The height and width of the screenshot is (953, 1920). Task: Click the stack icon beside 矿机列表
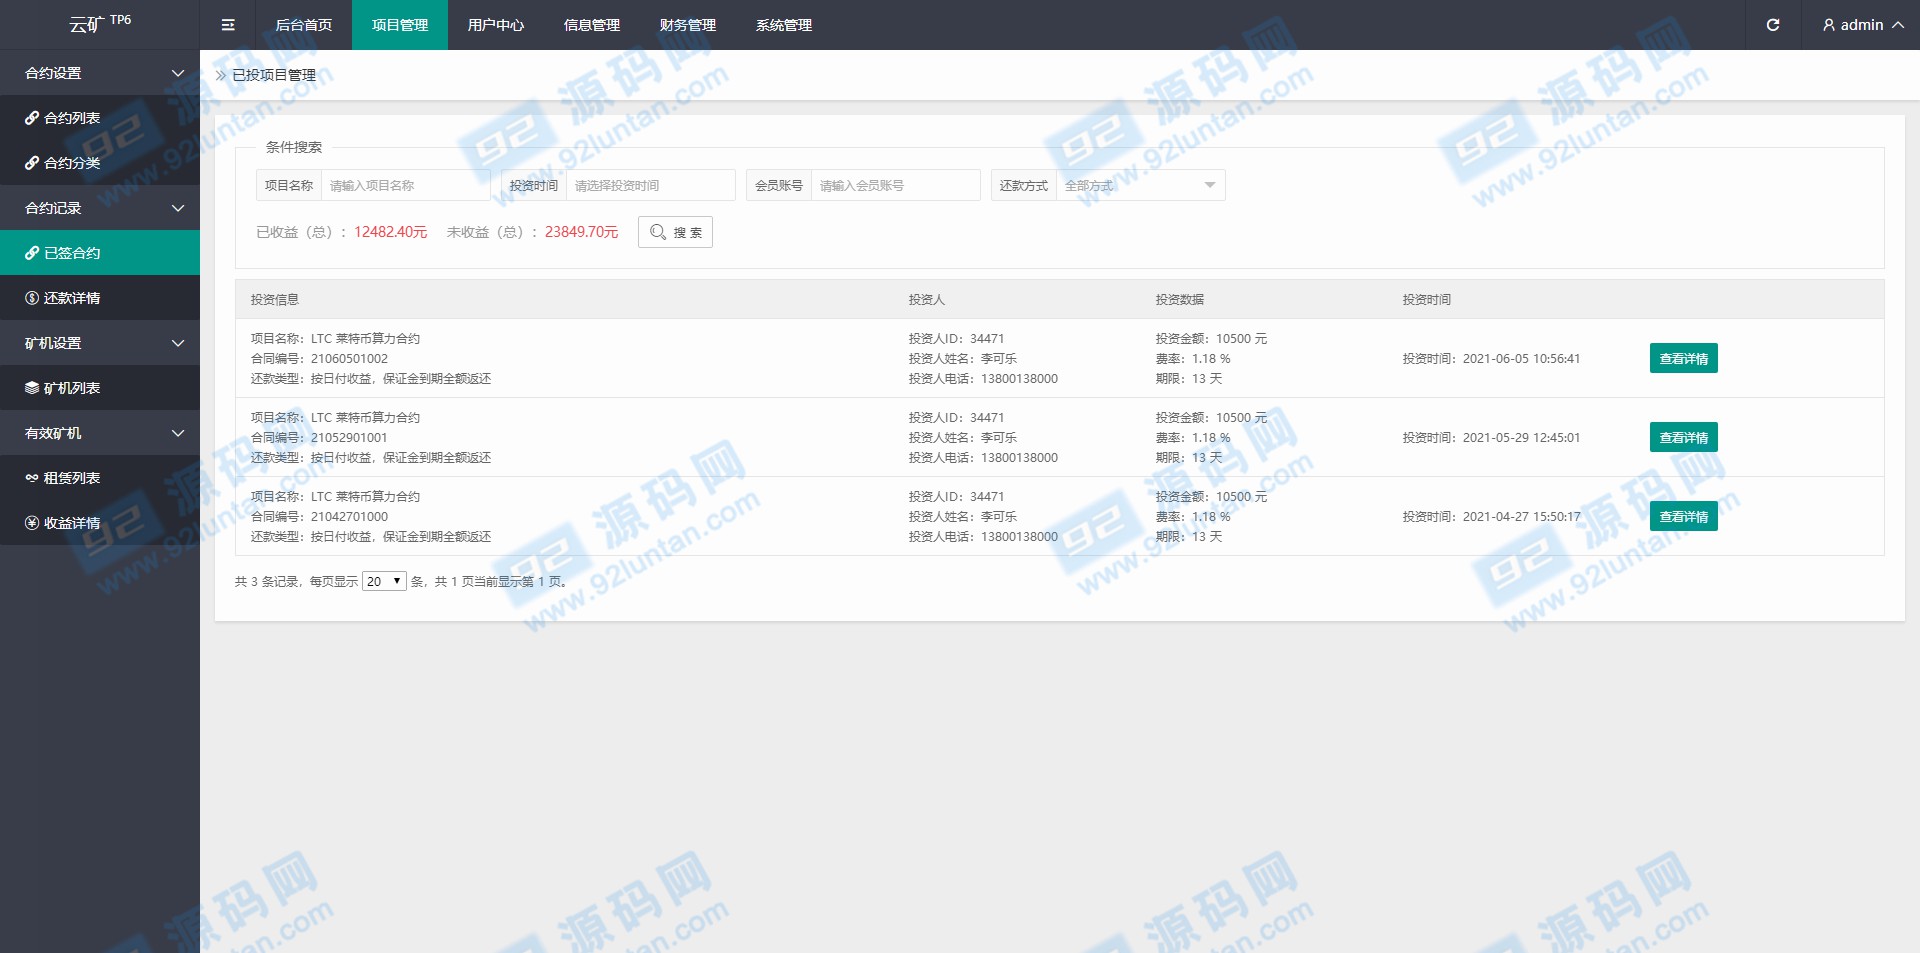tap(32, 388)
